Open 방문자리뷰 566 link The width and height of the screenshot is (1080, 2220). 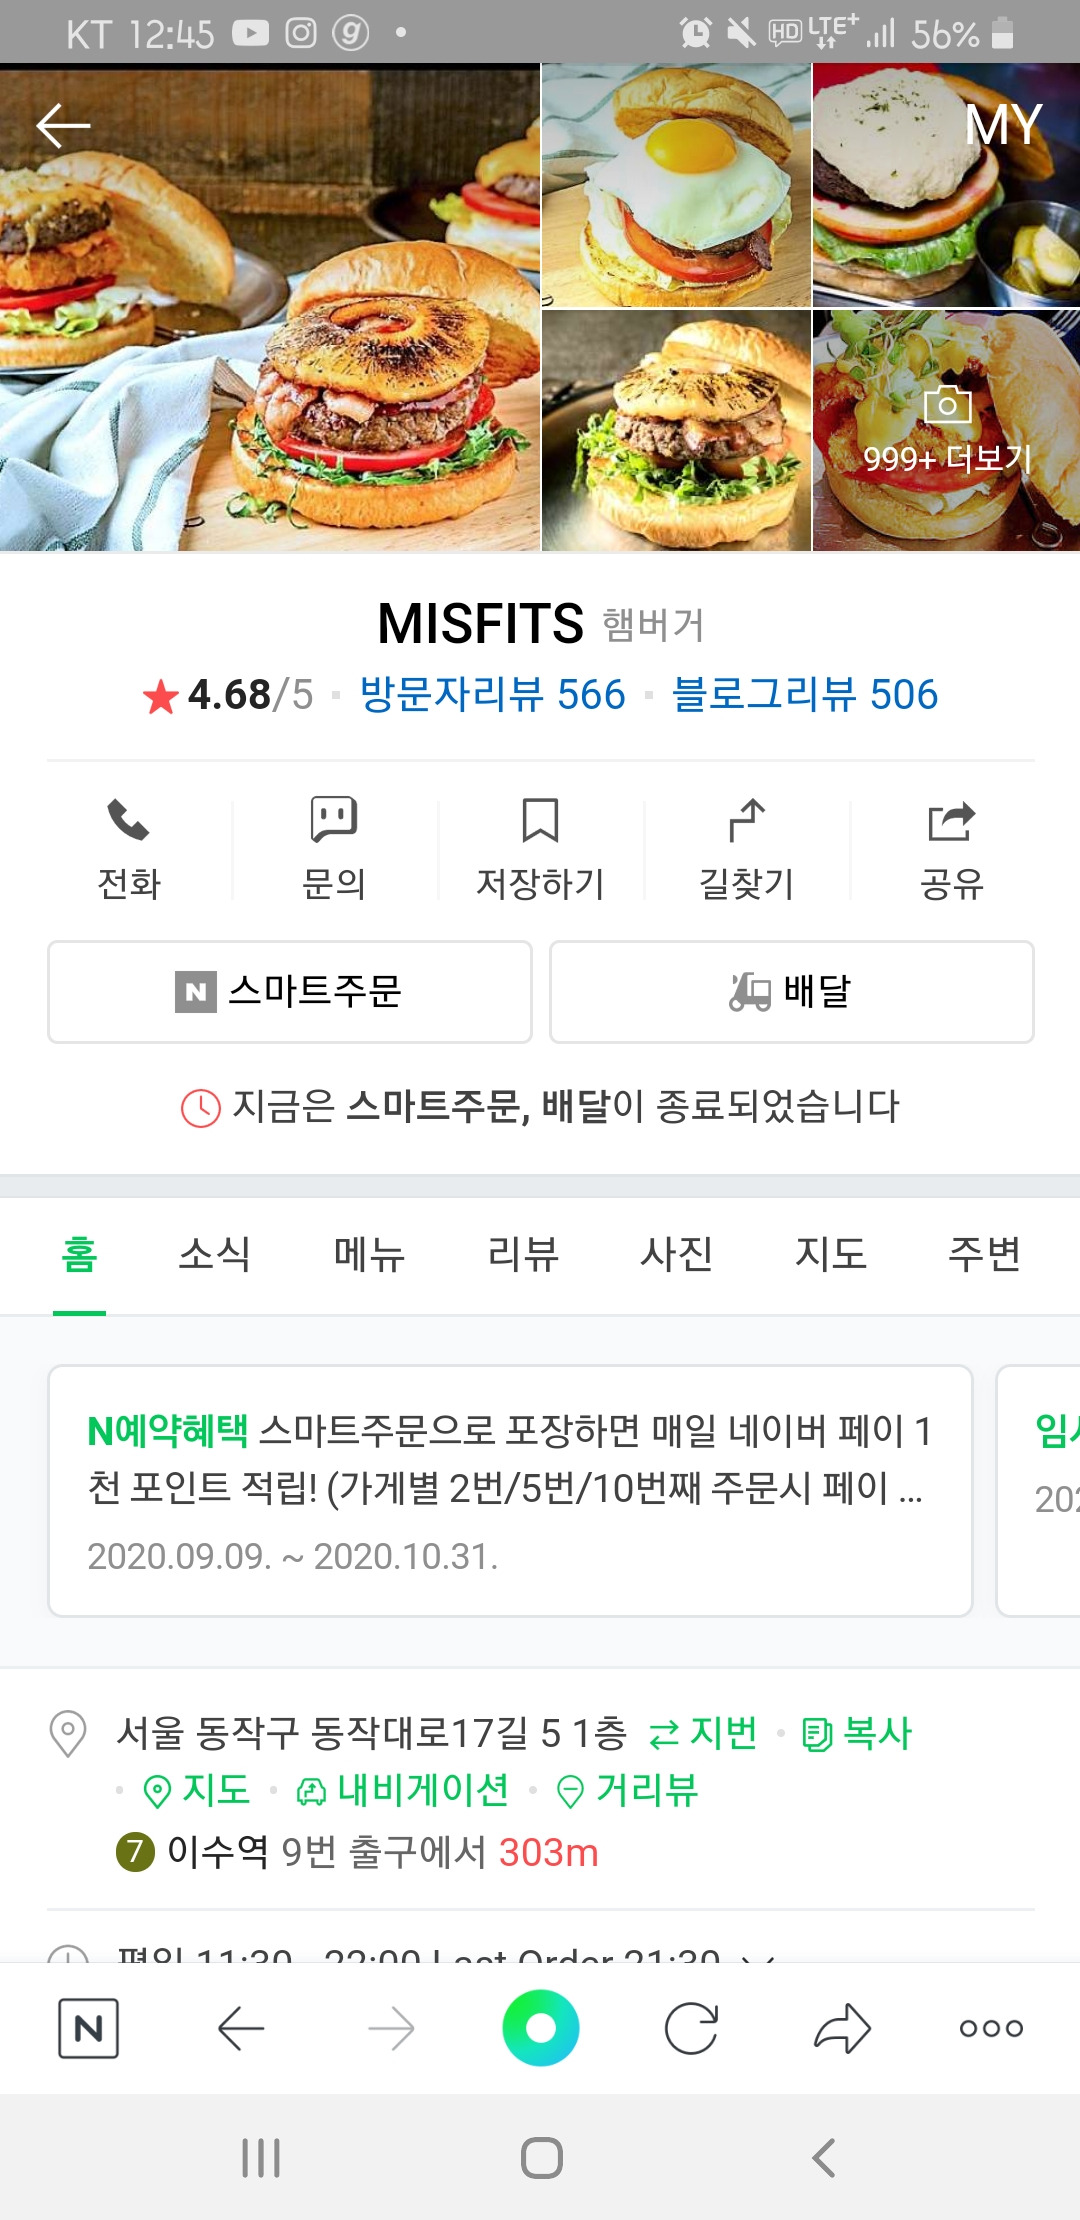pyautogui.click(x=492, y=694)
